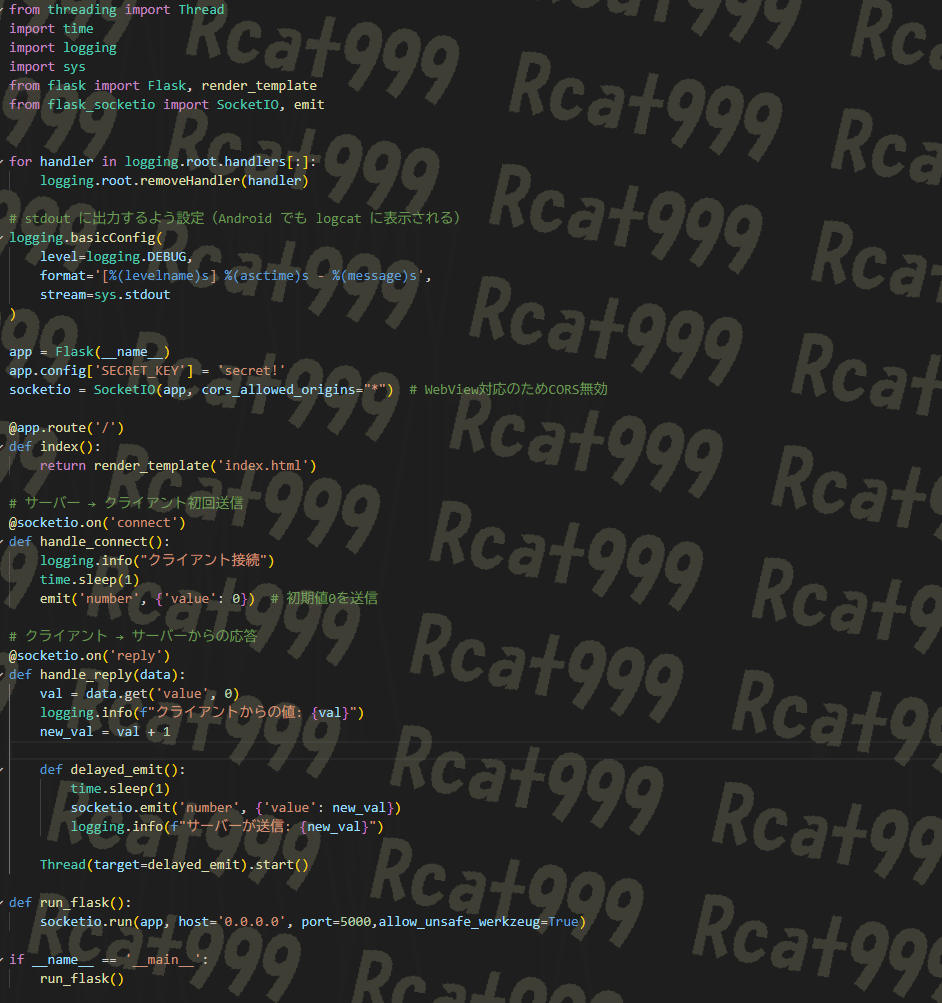This screenshot has width=942, height=1003.
Task: Collapse the threading import block fold arrow
Action: click(4, 9)
